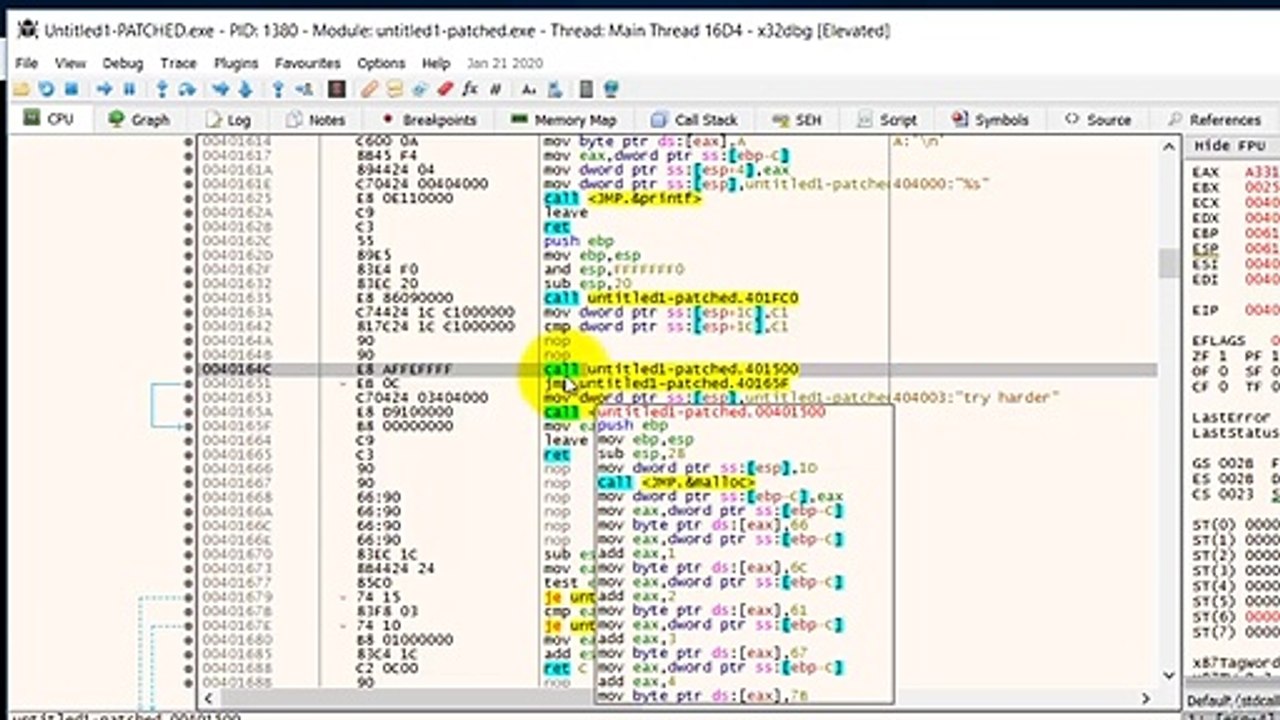Image resolution: width=1280 pixels, height=720 pixels.
Task: Toggle breakpoint bullet at address 00401642
Action: [x=189, y=326]
